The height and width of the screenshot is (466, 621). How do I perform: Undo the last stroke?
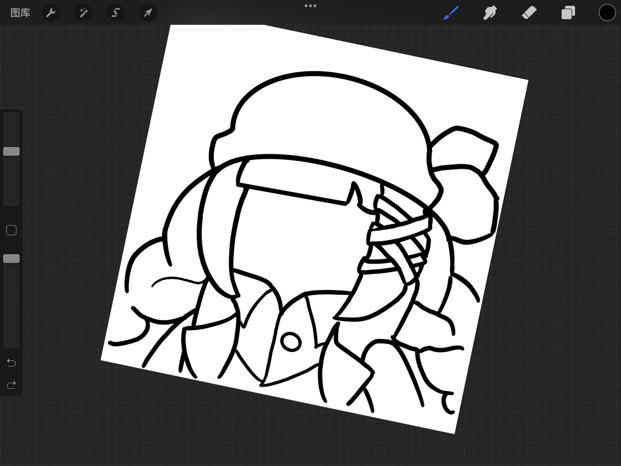(x=11, y=363)
